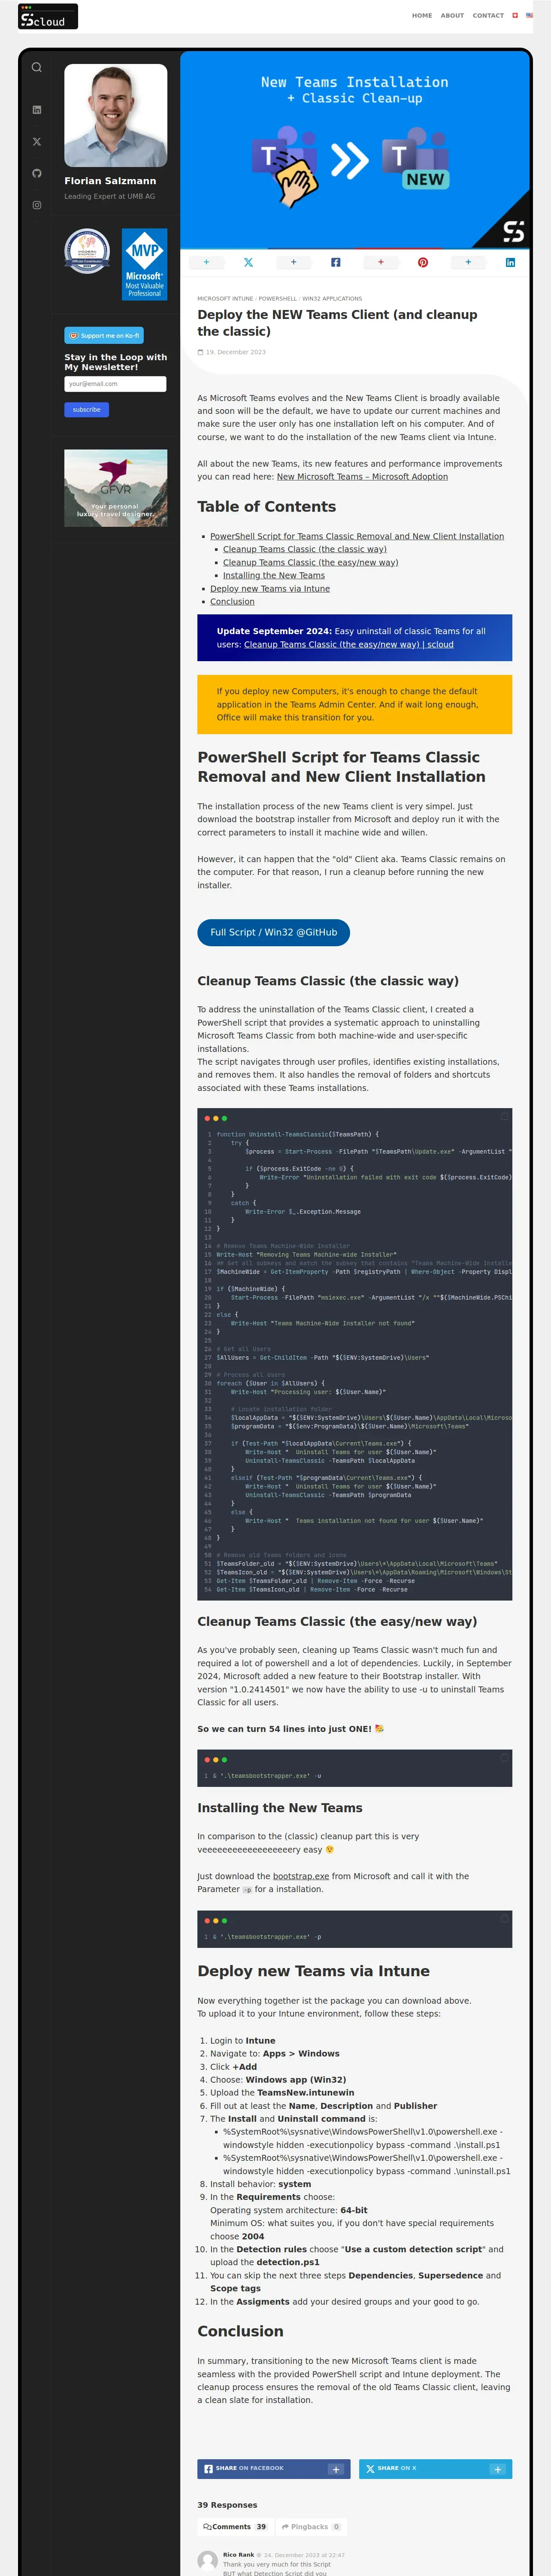Open the Instagram icon in sidebar
The height and width of the screenshot is (2576, 551).
pos(37,205)
